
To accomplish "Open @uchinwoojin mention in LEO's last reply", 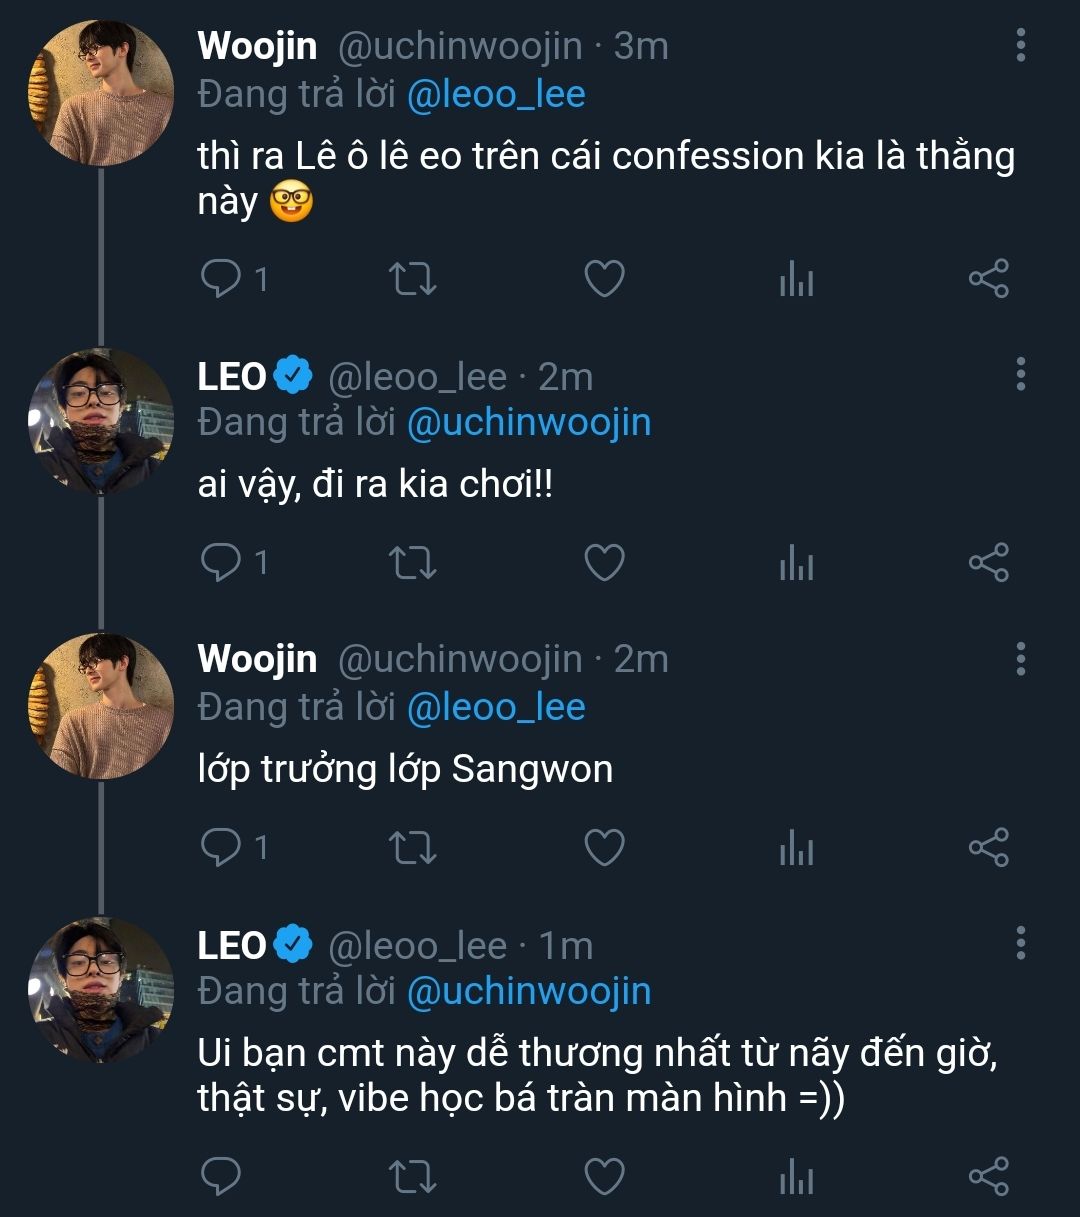I will pyautogui.click(x=529, y=991).
